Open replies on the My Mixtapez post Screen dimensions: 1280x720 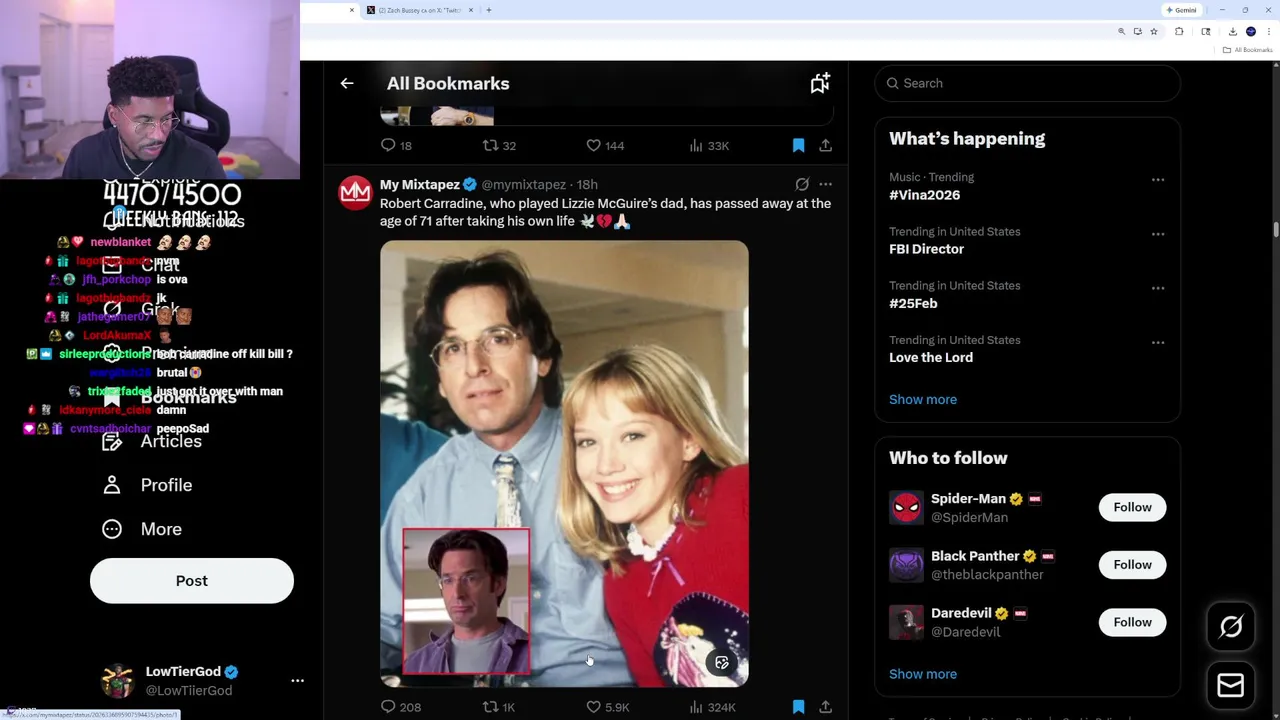(400, 707)
